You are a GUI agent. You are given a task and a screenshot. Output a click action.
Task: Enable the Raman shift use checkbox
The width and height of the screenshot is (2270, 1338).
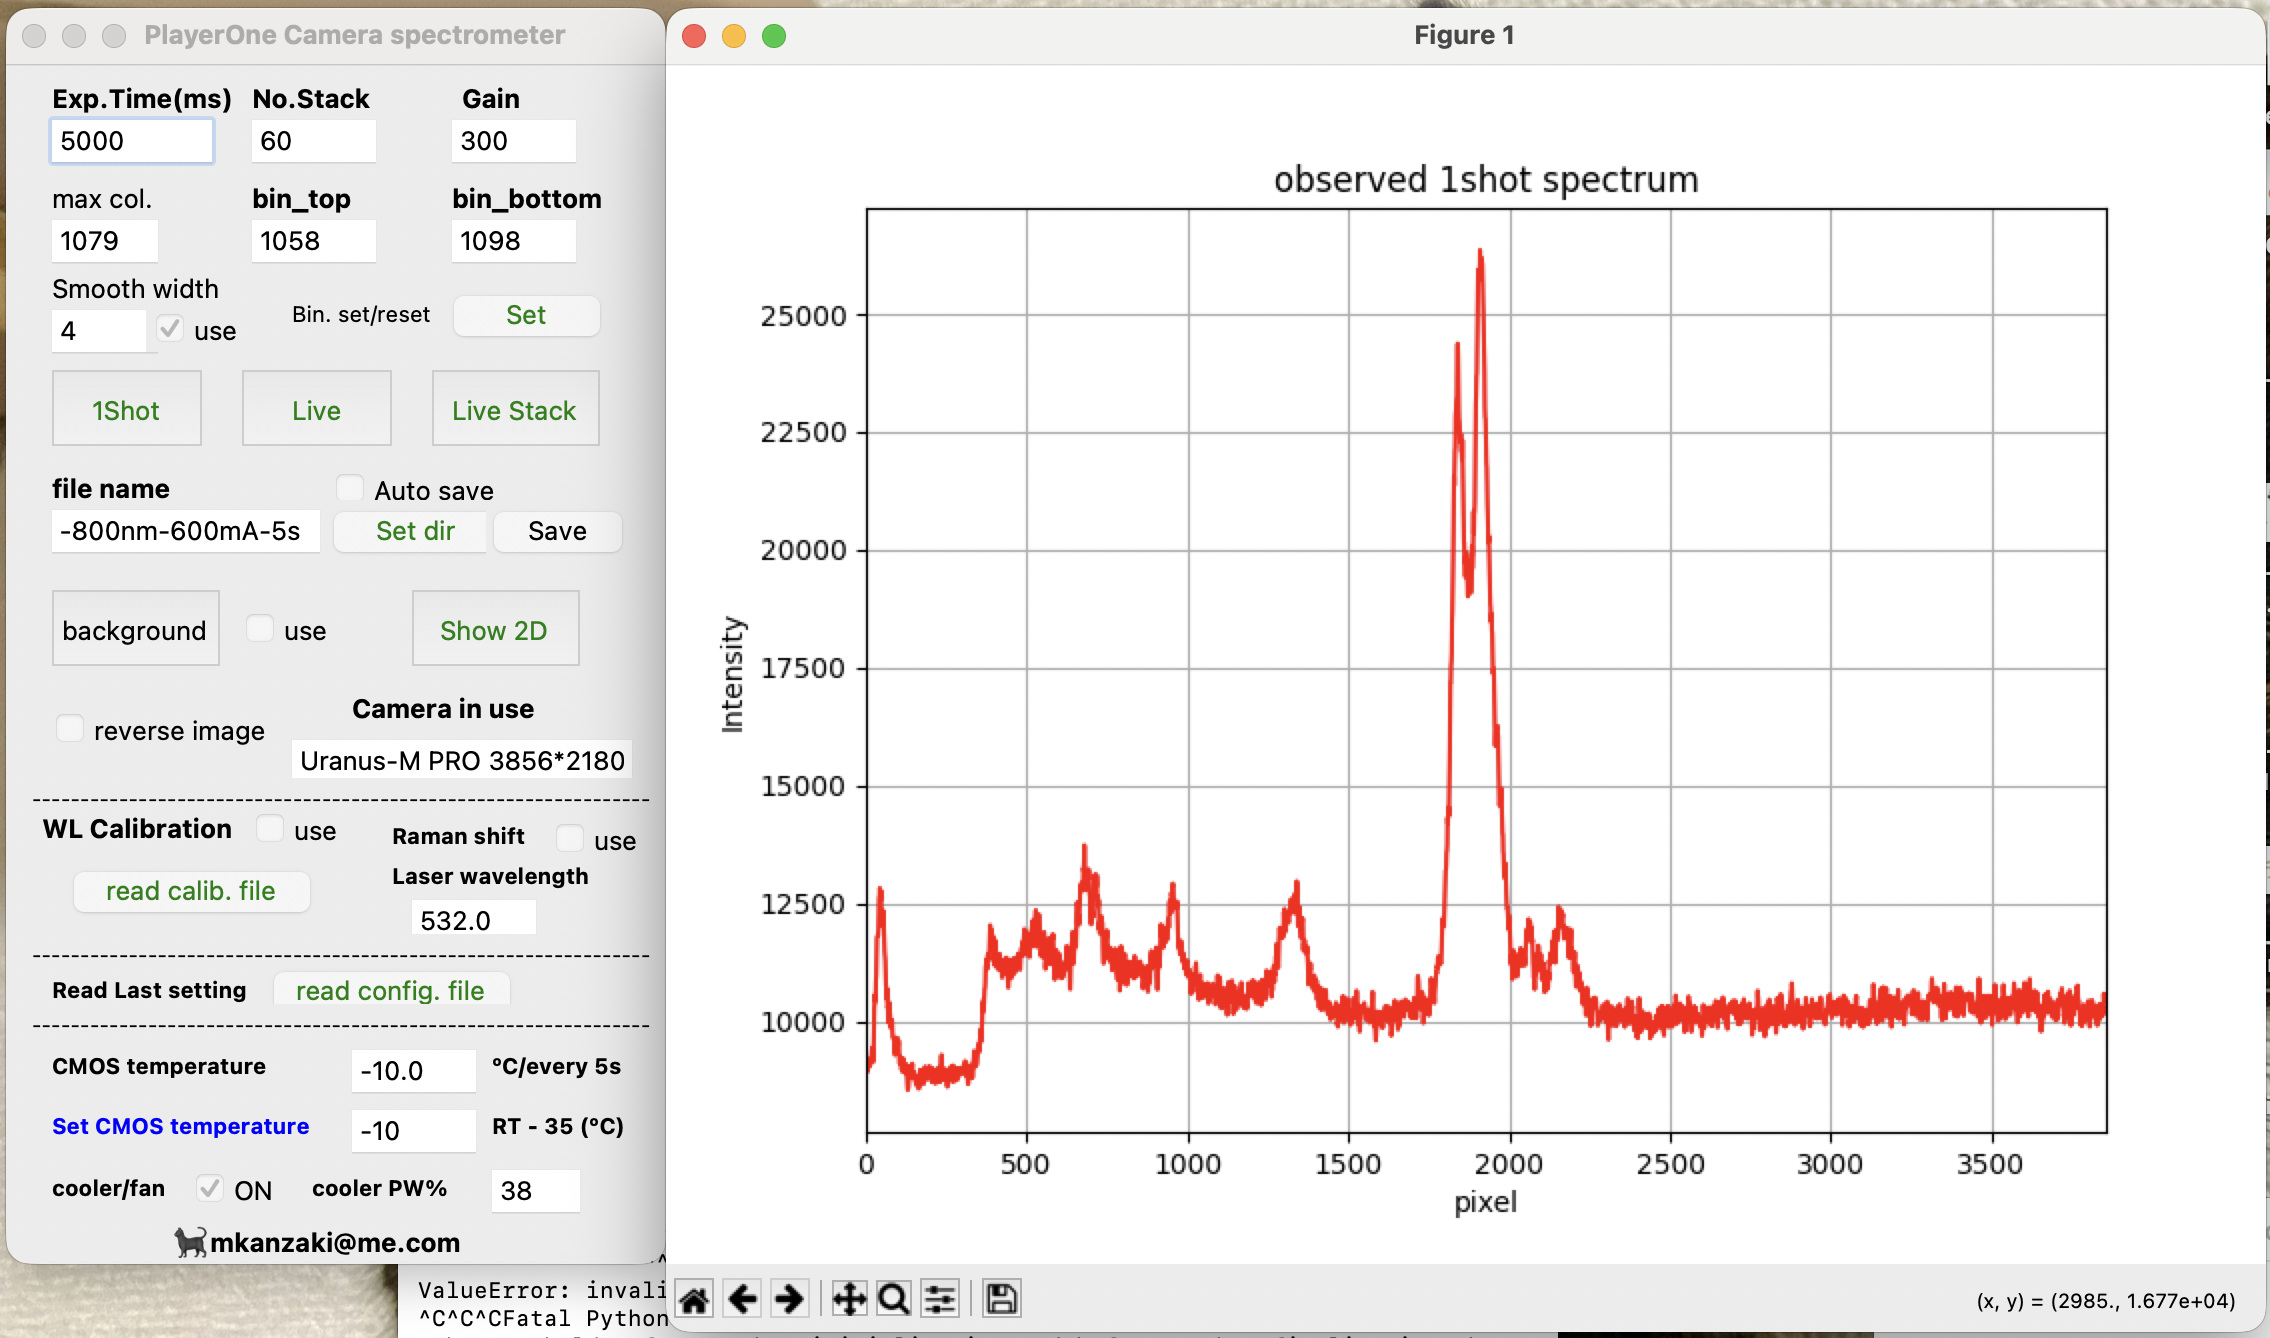pyautogui.click(x=570, y=838)
